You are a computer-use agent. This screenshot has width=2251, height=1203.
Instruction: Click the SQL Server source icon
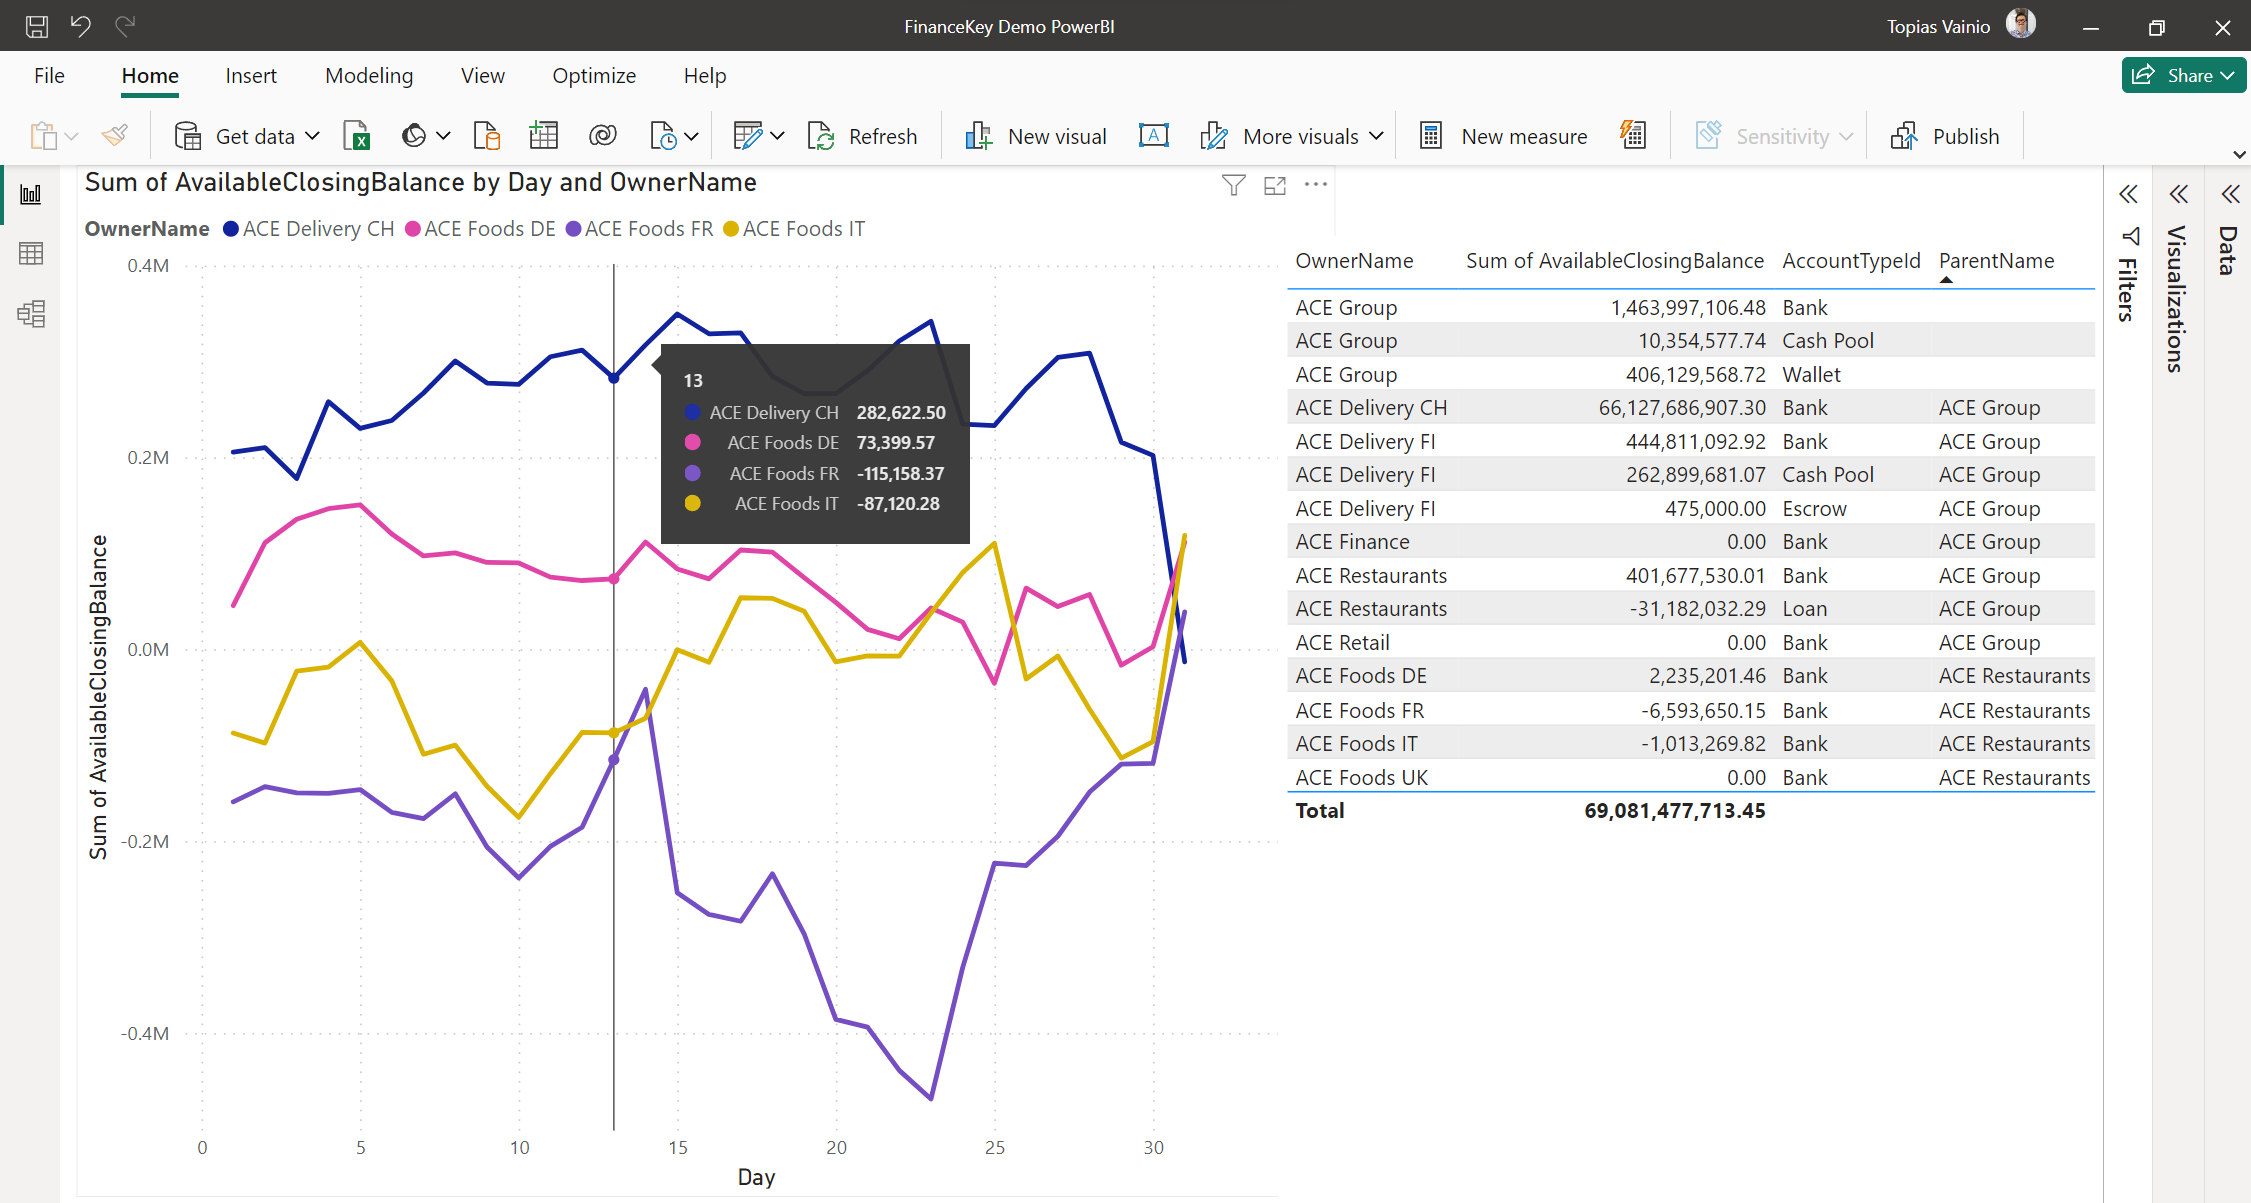[x=487, y=136]
